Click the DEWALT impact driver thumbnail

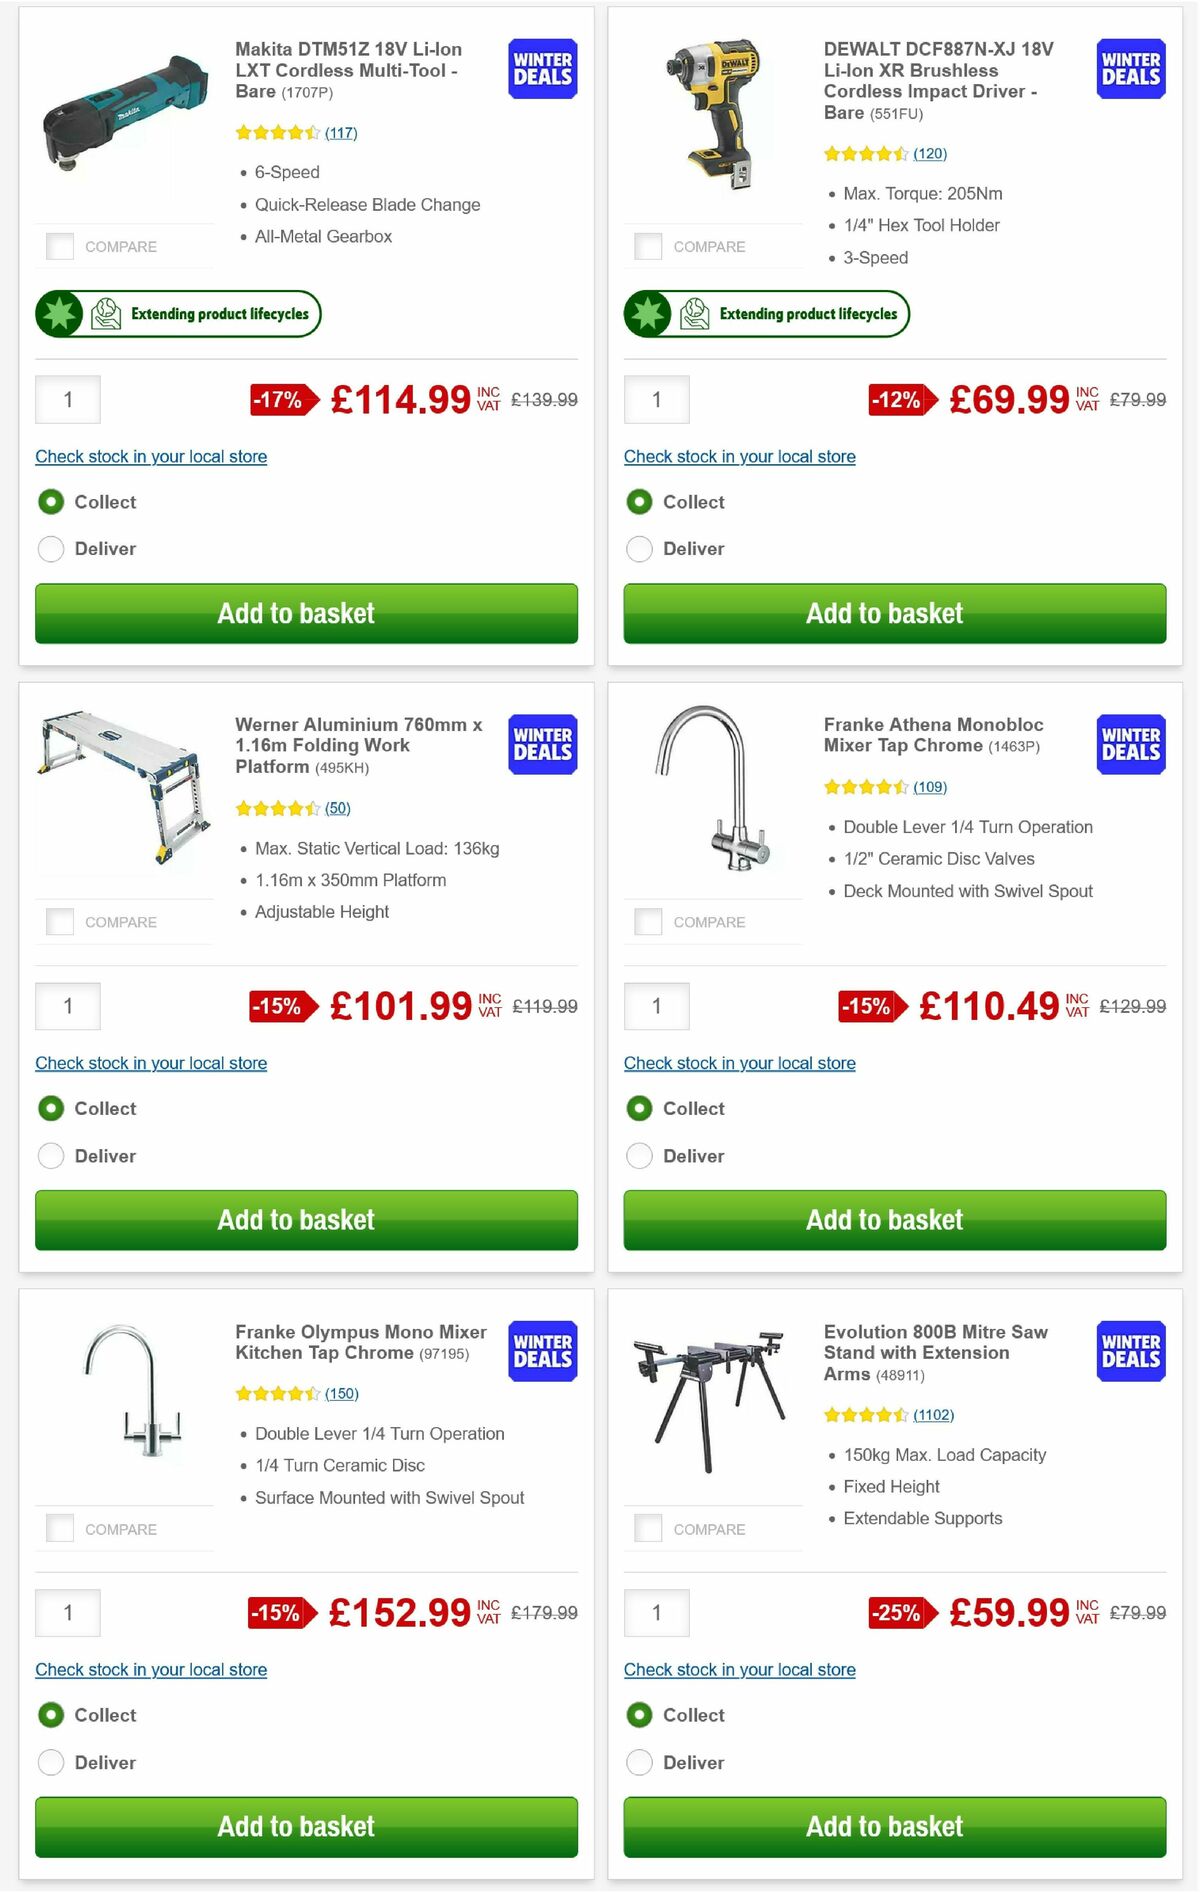click(x=712, y=110)
